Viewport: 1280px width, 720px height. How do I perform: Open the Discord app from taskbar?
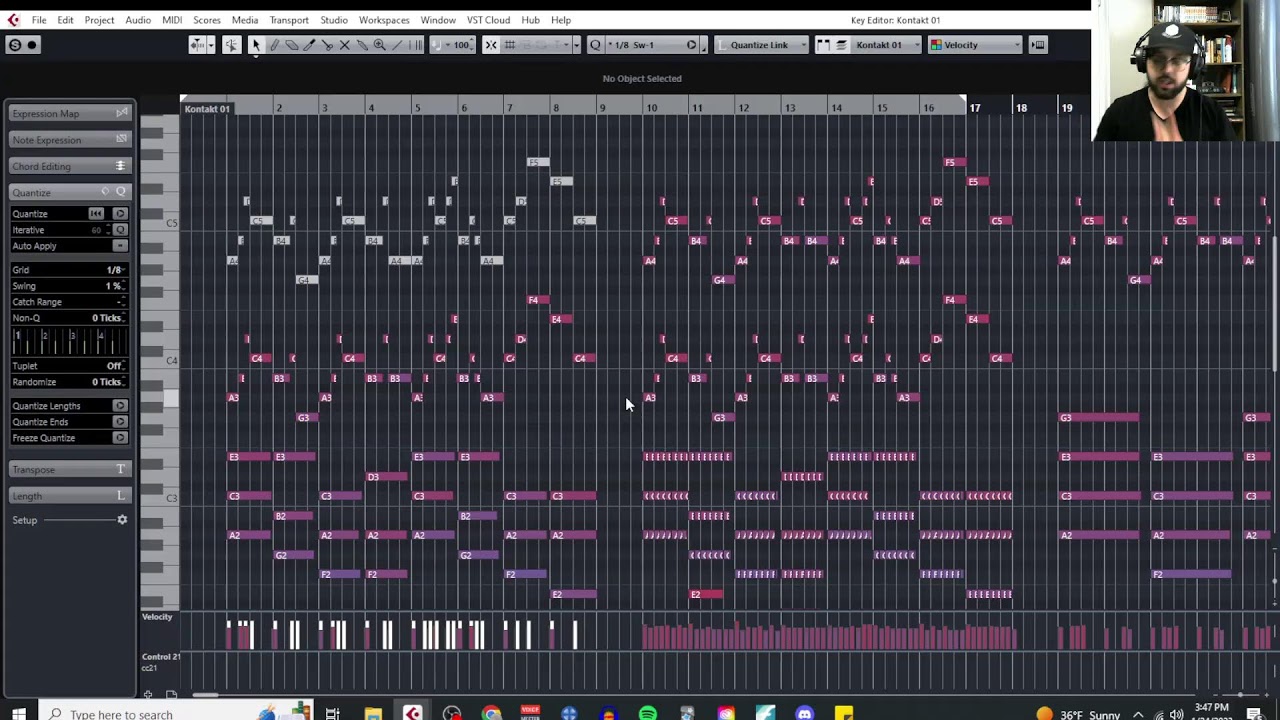[805, 714]
